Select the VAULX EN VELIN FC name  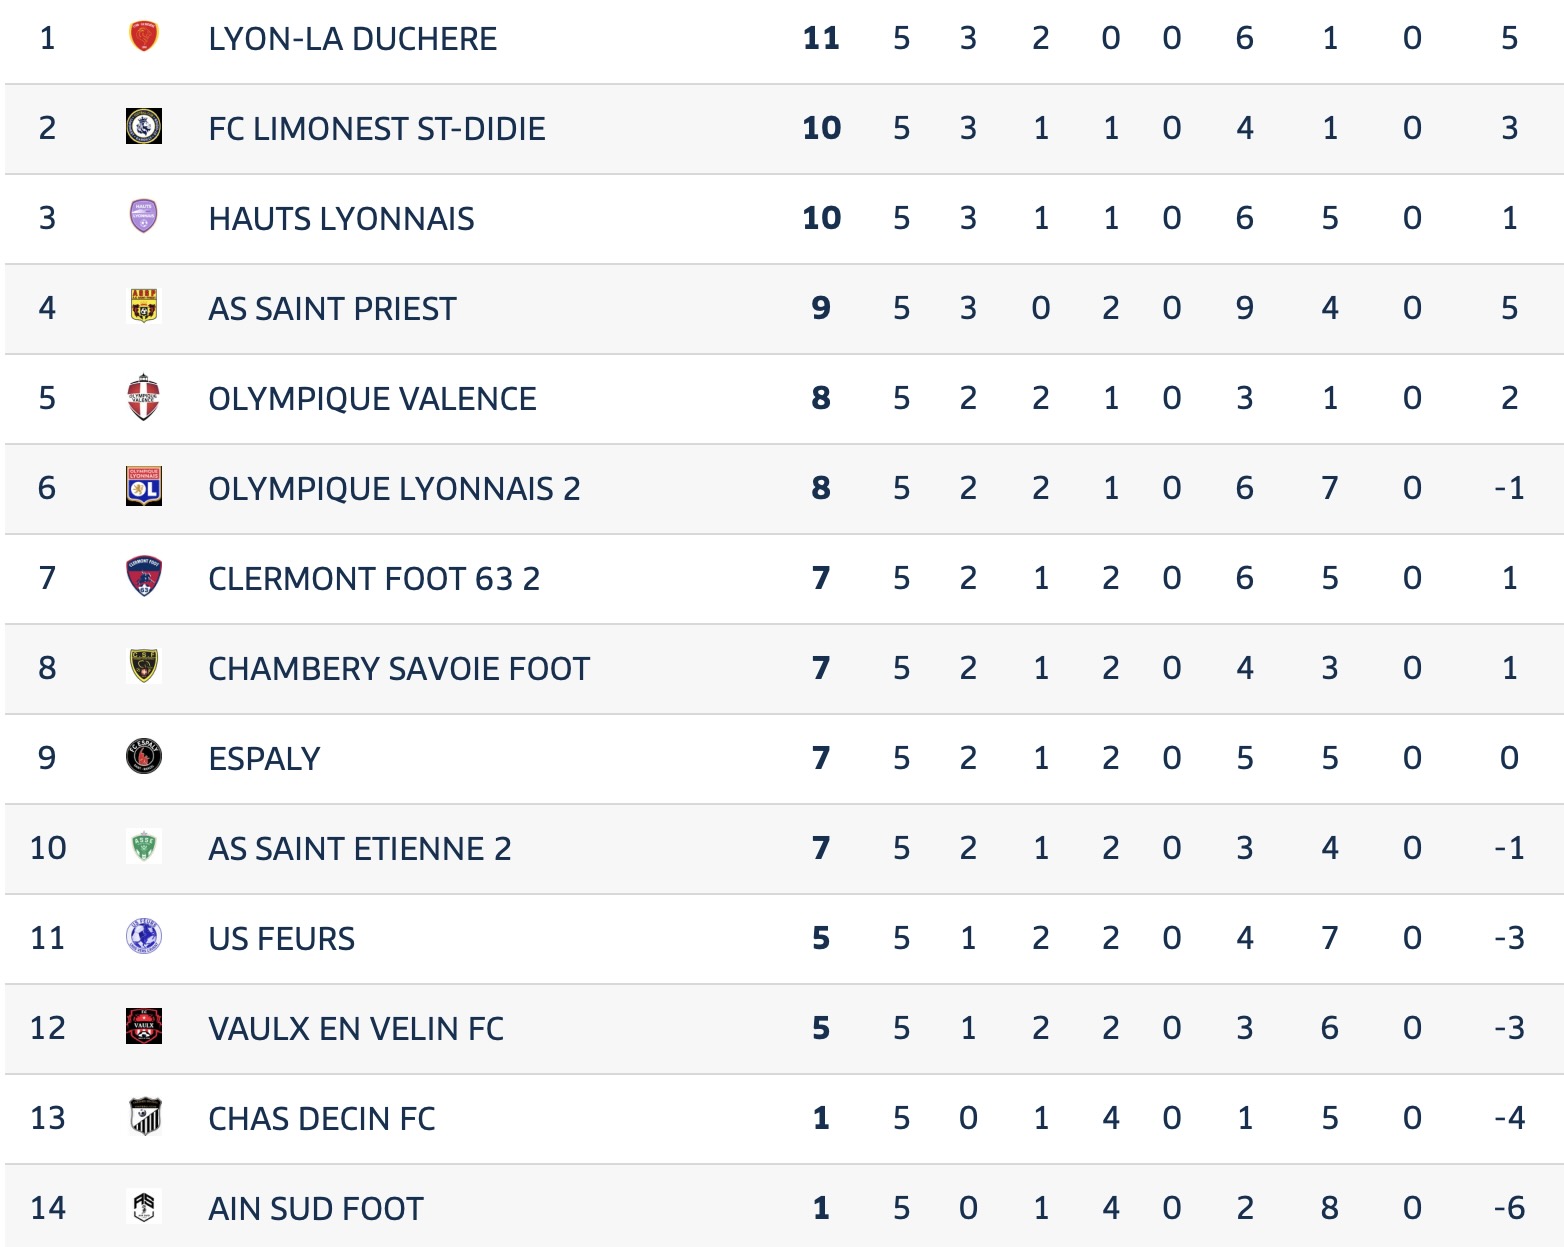pyautogui.click(x=356, y=1029)
